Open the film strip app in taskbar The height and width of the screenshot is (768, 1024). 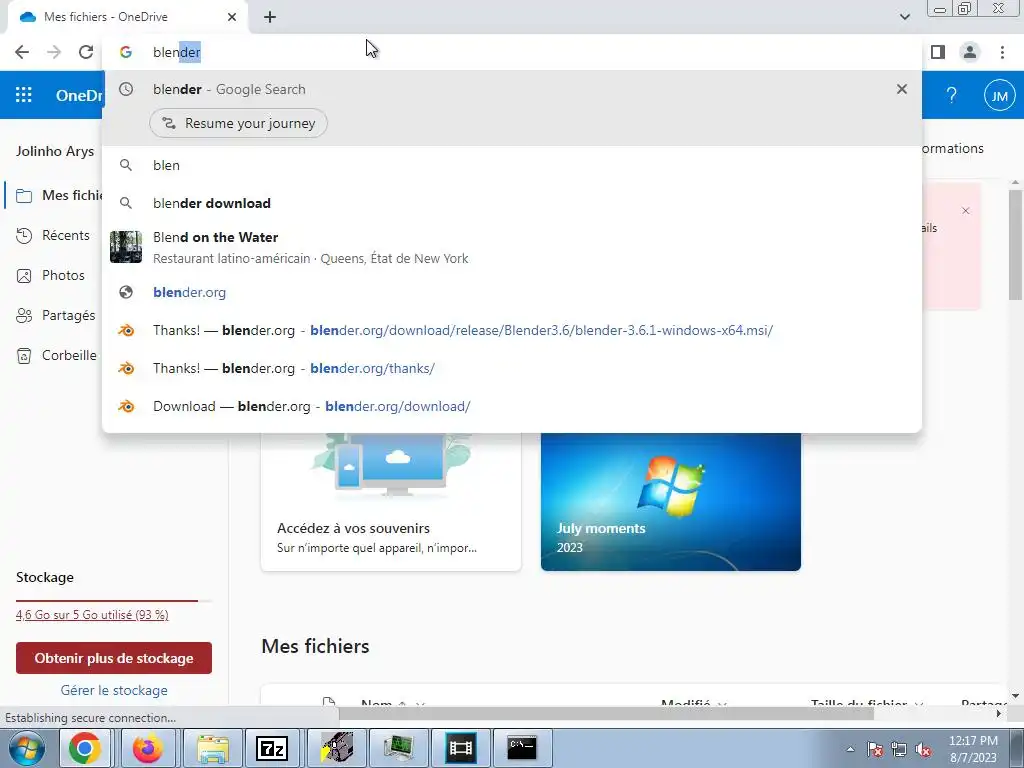click(460, 748)
